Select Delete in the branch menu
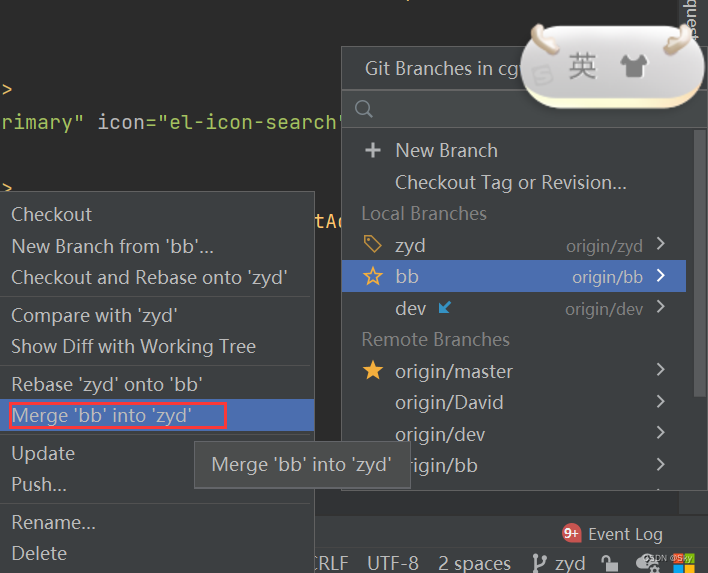This screenshot has height=573, width=708. [x=157, y=554]
